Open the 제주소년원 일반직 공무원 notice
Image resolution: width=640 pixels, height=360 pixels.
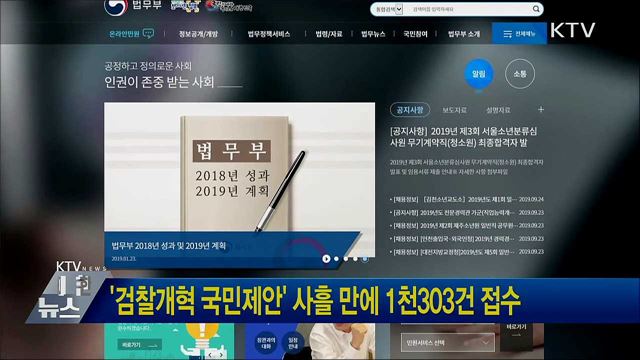click(467, 225)
